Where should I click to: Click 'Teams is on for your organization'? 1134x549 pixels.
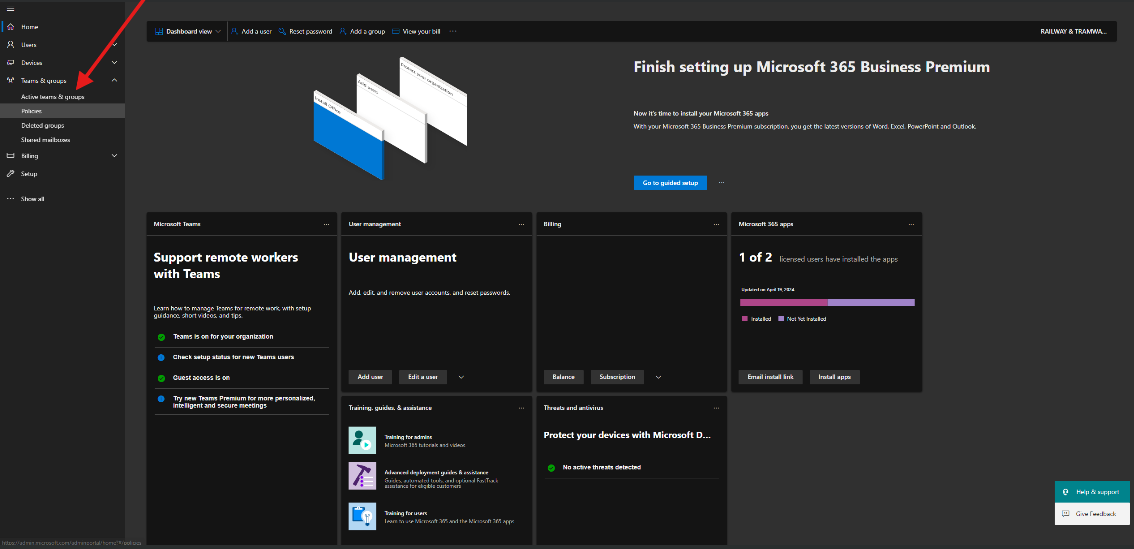coord(223,337)
